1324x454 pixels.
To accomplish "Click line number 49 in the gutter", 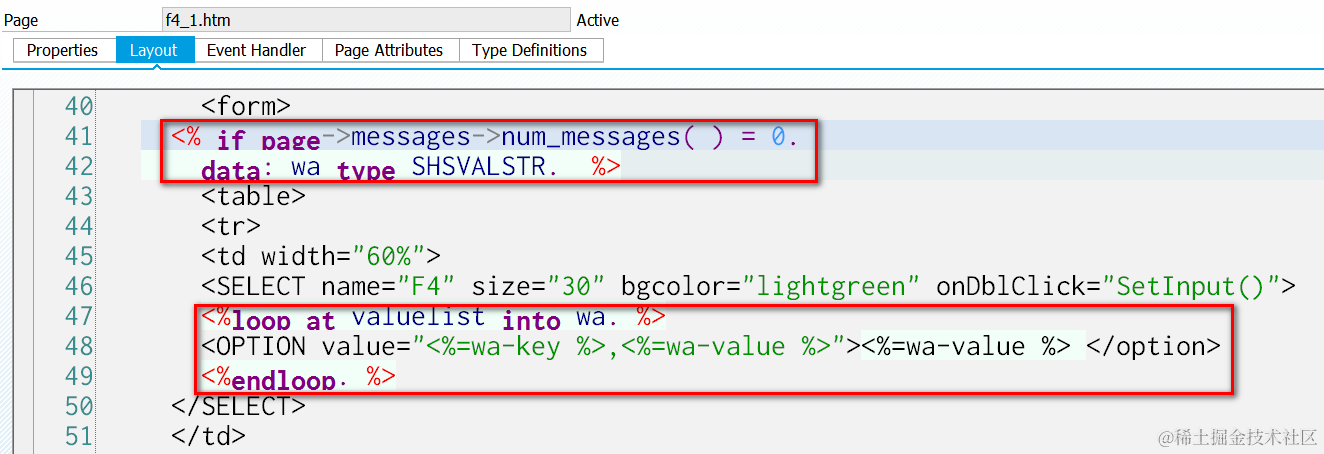I will click(x=78, y=376).
